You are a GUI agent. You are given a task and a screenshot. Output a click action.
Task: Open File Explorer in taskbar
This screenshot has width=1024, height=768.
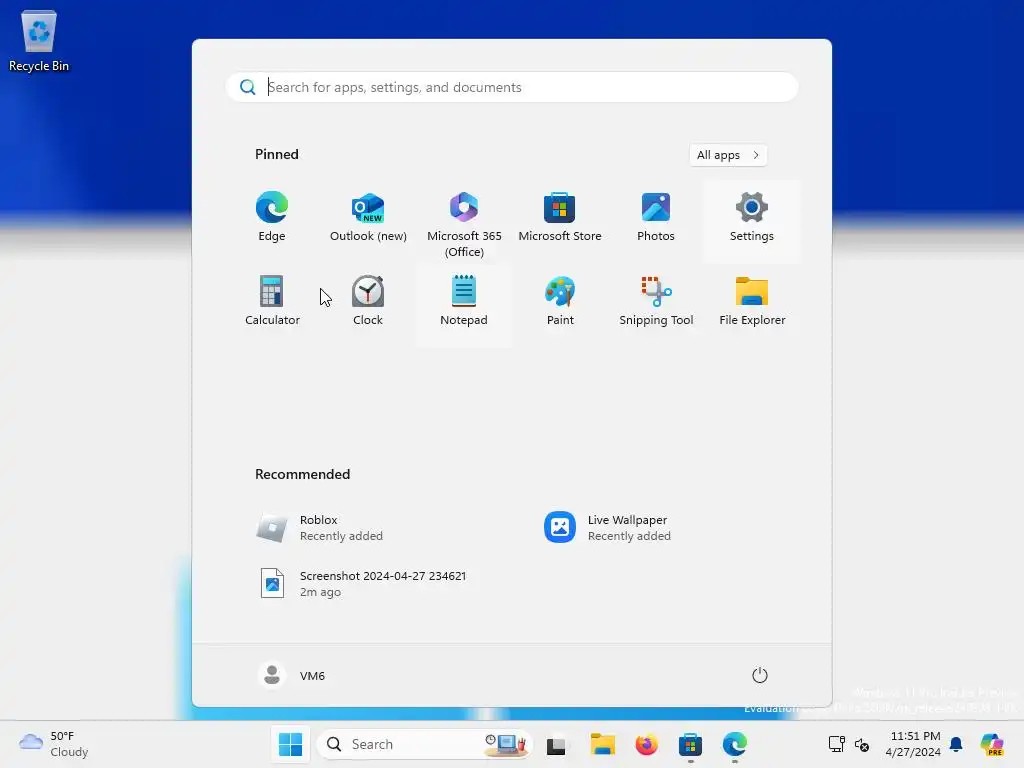coord(602,744)
